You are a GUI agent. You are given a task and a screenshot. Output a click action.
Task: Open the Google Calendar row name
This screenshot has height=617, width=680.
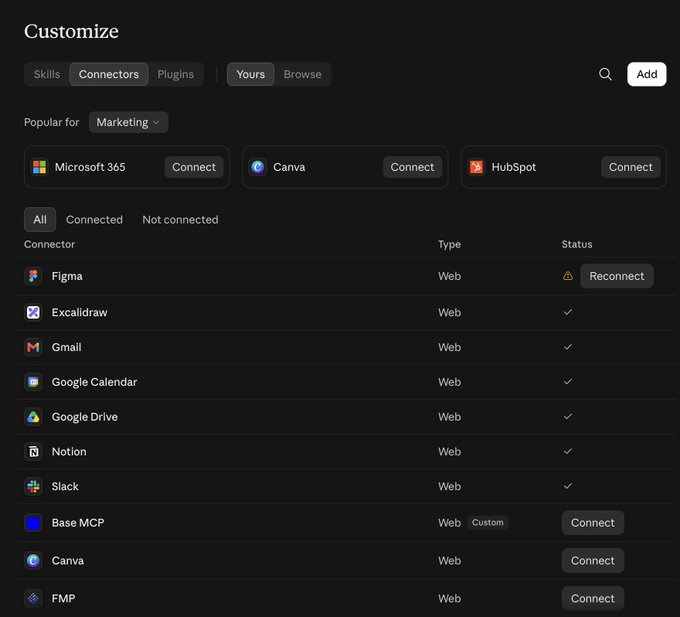click(94, 382)
